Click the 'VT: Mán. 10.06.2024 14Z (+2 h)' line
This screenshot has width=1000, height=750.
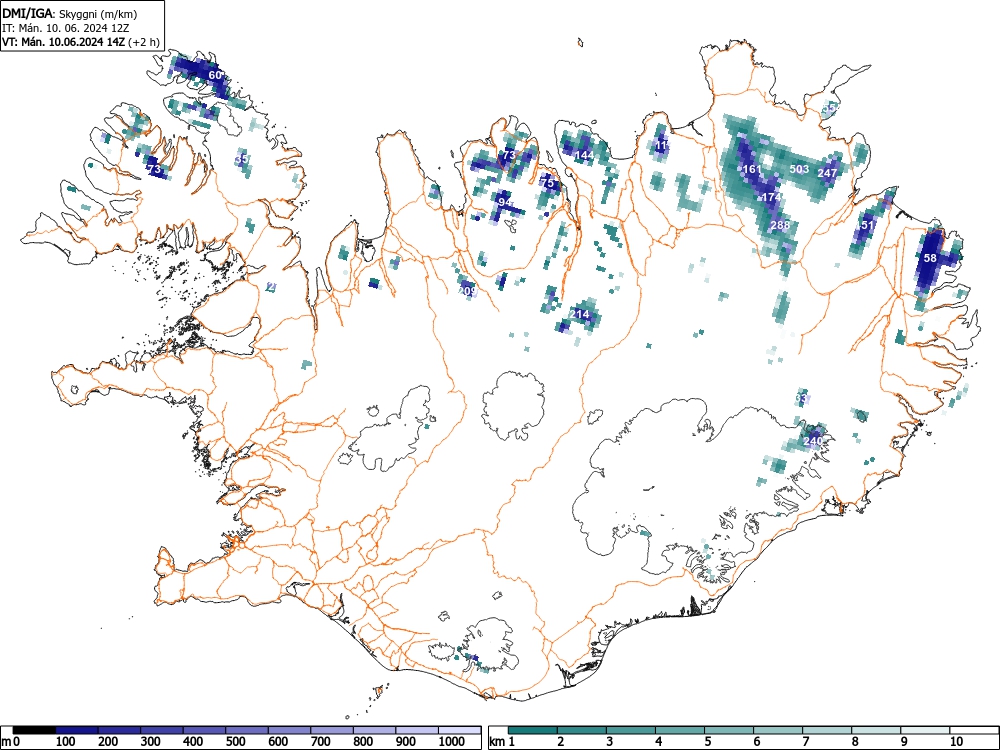click(x=81, y=42)
